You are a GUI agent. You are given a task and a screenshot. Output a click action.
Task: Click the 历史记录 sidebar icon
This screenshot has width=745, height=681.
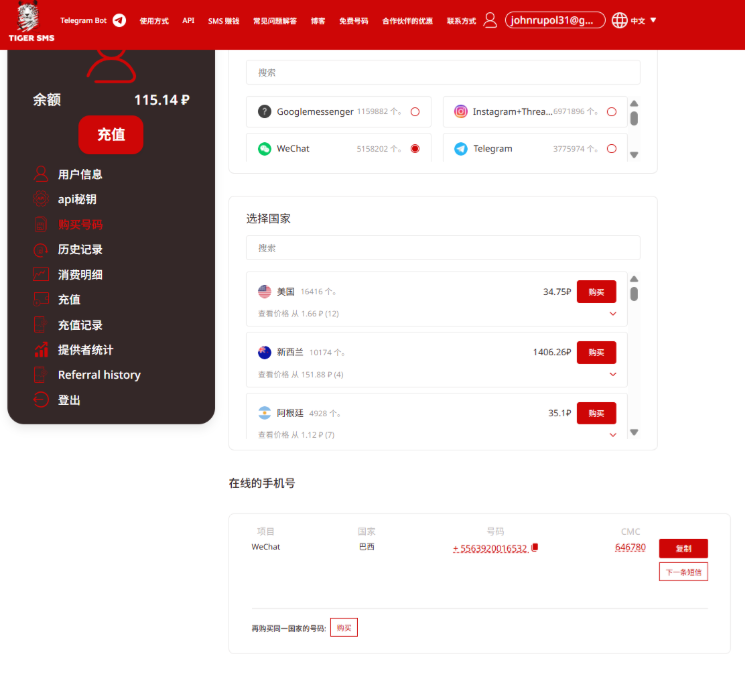(x=41, y=249)
